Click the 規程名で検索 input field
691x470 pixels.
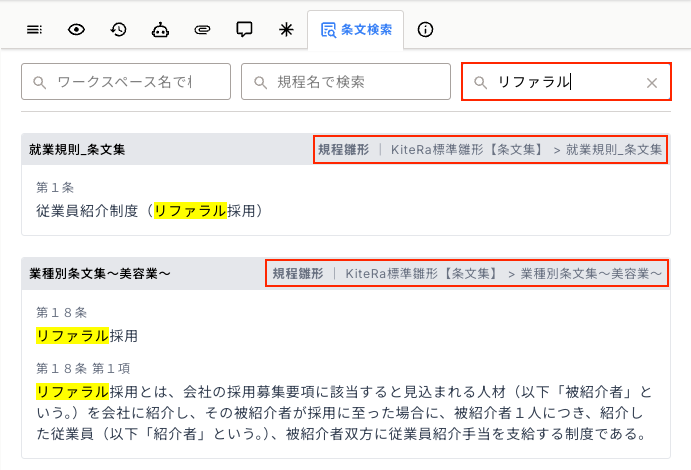click(345, 82)
